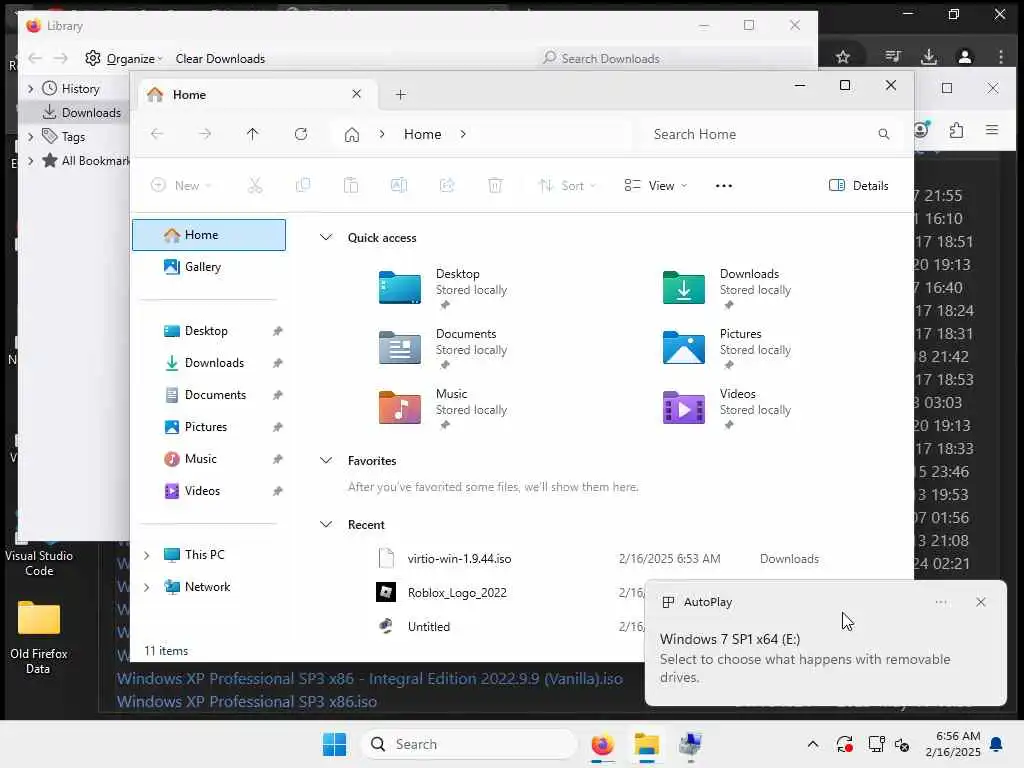Click the Windows XP Professional SP3 x86.iso link
1024x768 pixels.
(x=247, y=702)
